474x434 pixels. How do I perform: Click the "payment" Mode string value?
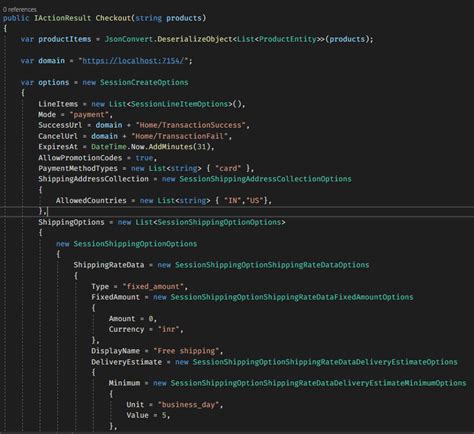[89, 115]
